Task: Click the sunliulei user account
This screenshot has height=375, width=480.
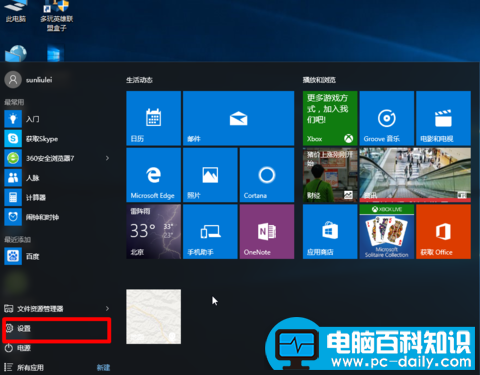Action: [x=29, y=80]
